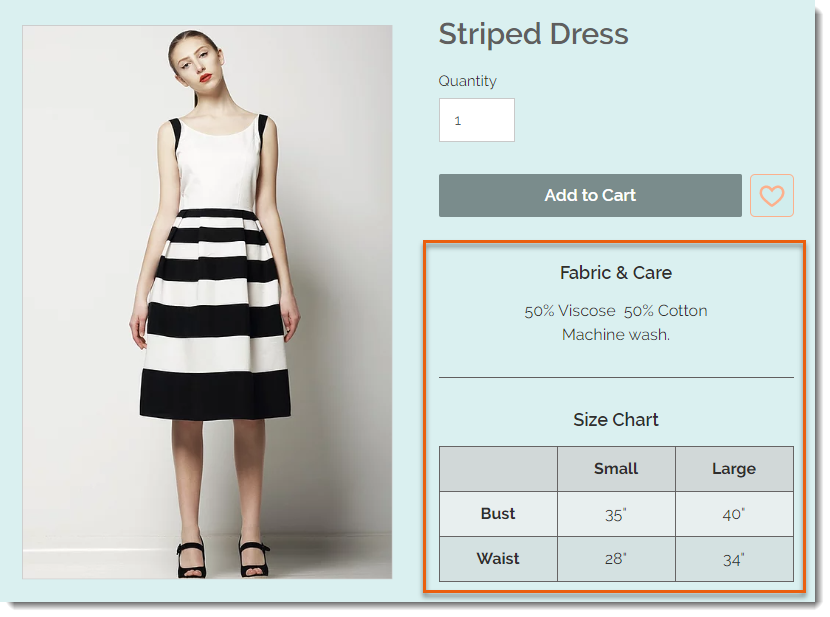This screenshot has height=617, width=830.
Task: Click the Small column header
Action: pos(616,469)
